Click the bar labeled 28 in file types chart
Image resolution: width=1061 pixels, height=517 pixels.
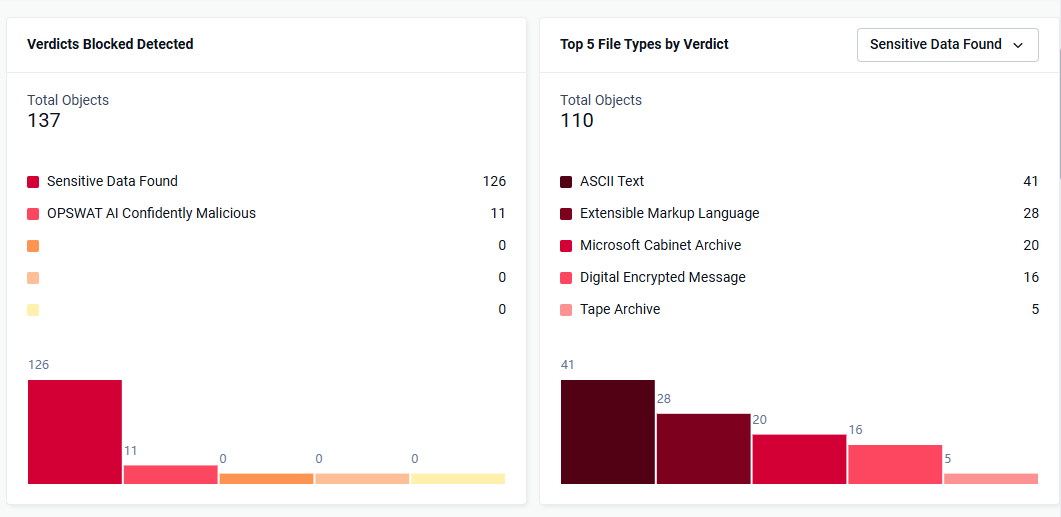pyautogui.click(x=704, y=449)
